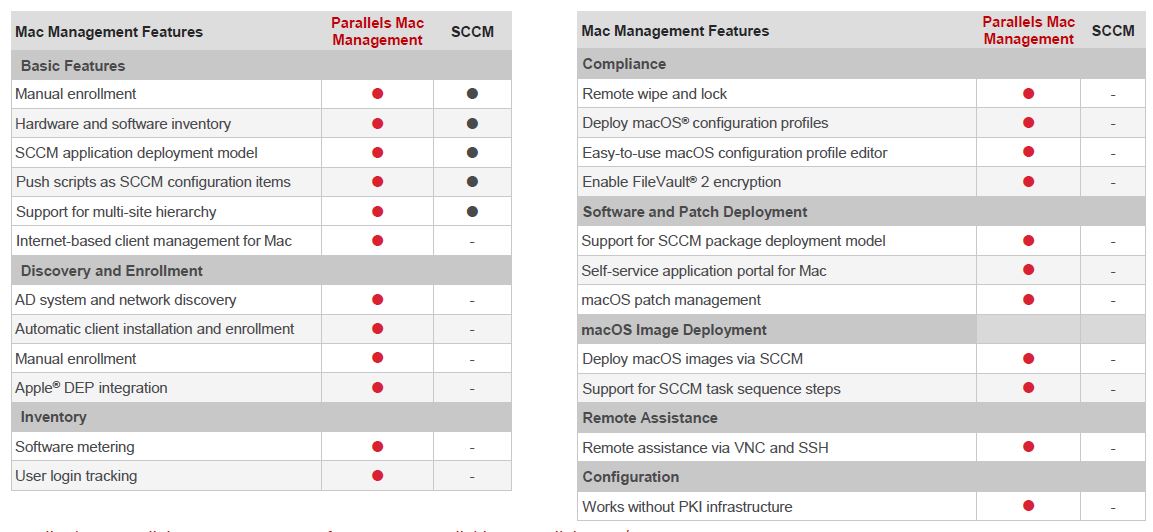
Task: Click the red dot for Hardware and software inventory
Action: click(x=377, y=124)
